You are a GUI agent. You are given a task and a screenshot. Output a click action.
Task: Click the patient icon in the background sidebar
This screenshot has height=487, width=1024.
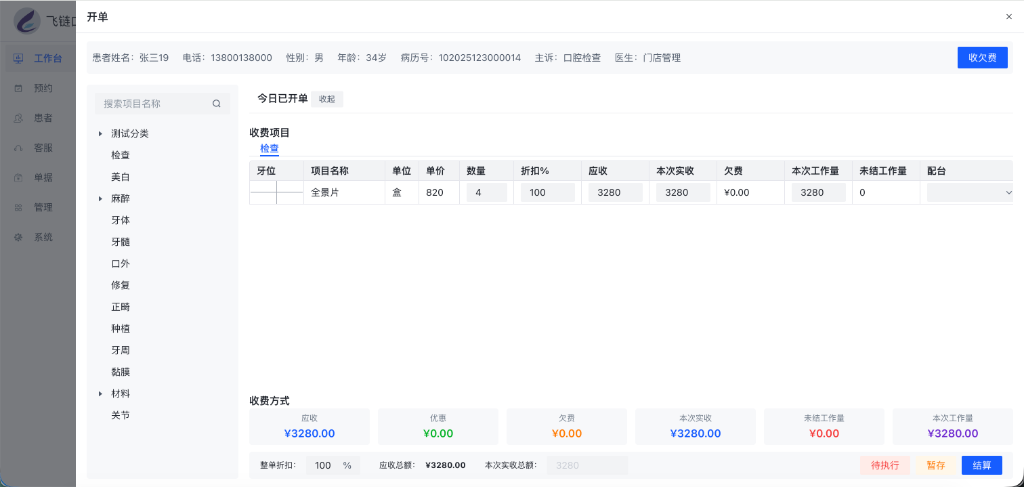click(x=18, y=118)
